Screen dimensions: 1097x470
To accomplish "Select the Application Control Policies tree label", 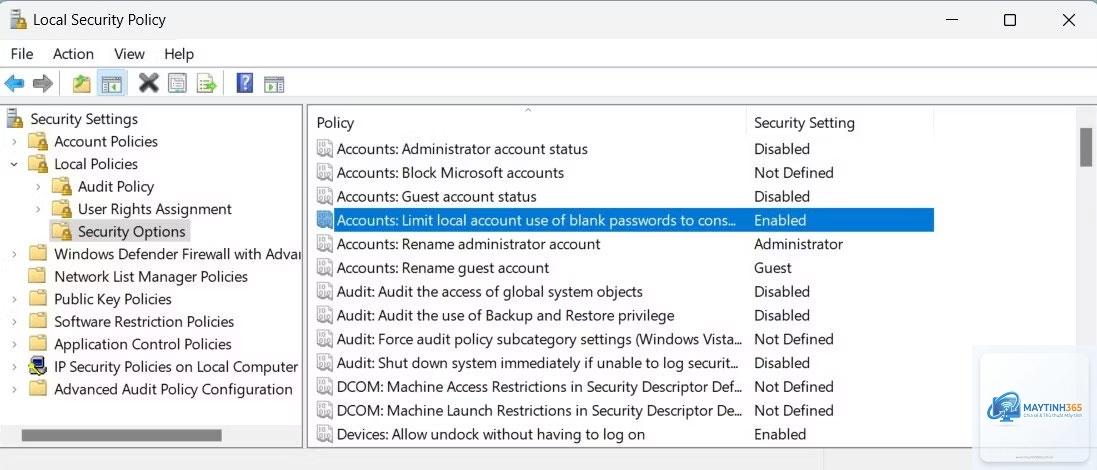I will 143,344.
